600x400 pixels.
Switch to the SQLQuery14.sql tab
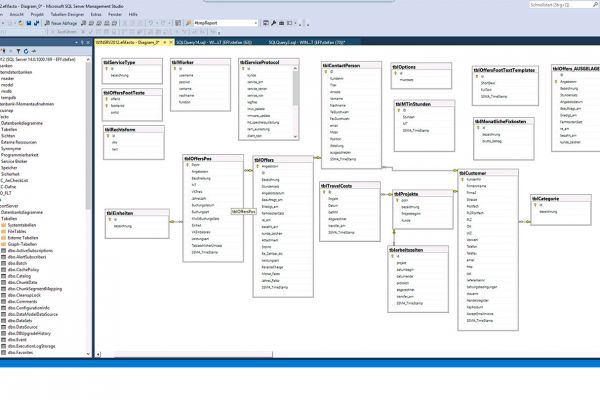point(214,42)
